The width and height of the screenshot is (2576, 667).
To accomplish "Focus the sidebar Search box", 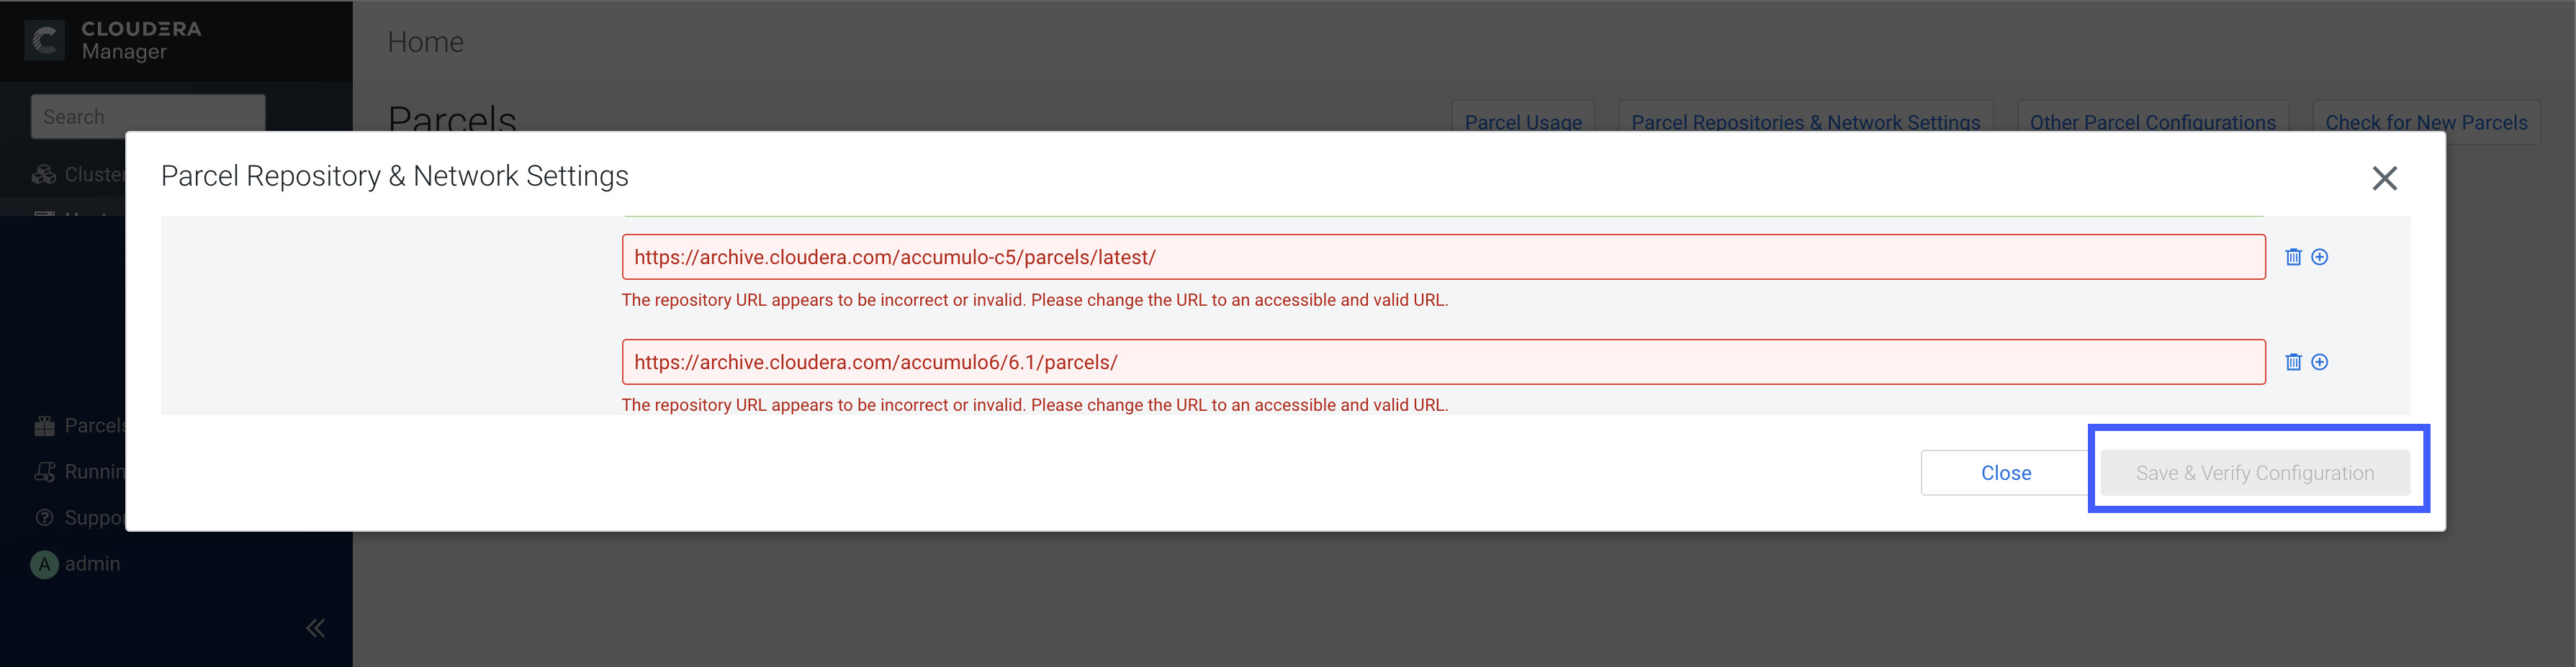I will click(x=148, y=117).
